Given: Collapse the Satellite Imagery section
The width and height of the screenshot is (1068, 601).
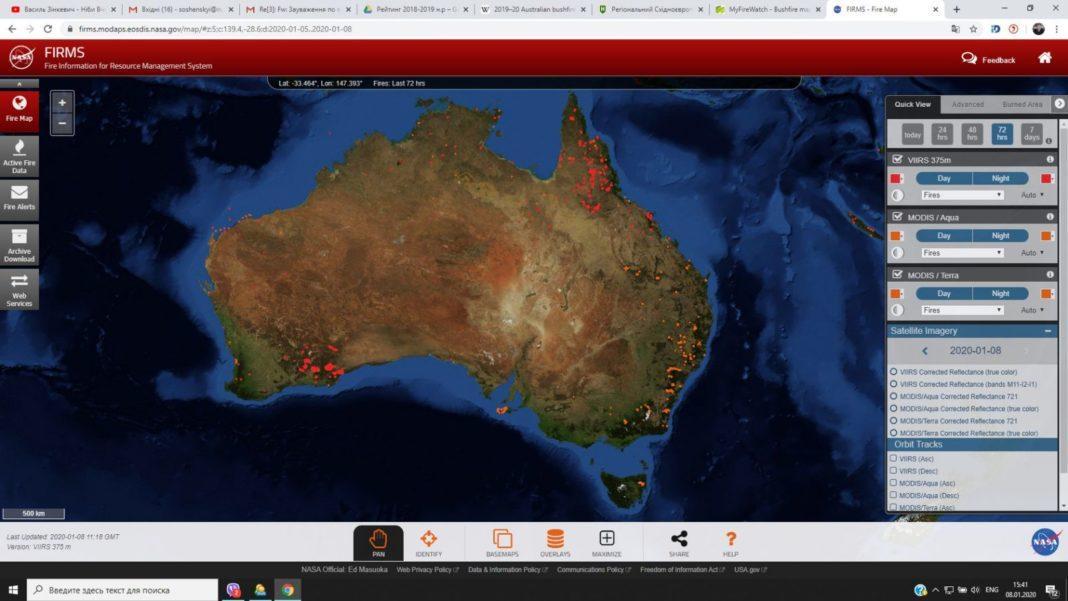Looking at the screenshot, I should [x=1048, y=331].
